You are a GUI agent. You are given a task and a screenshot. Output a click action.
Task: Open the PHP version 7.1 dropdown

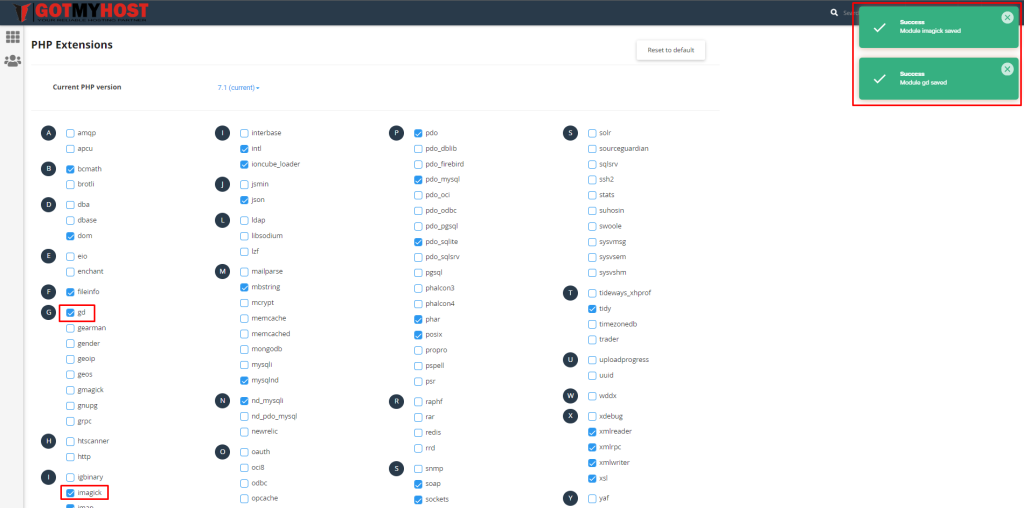click(238, 88)
